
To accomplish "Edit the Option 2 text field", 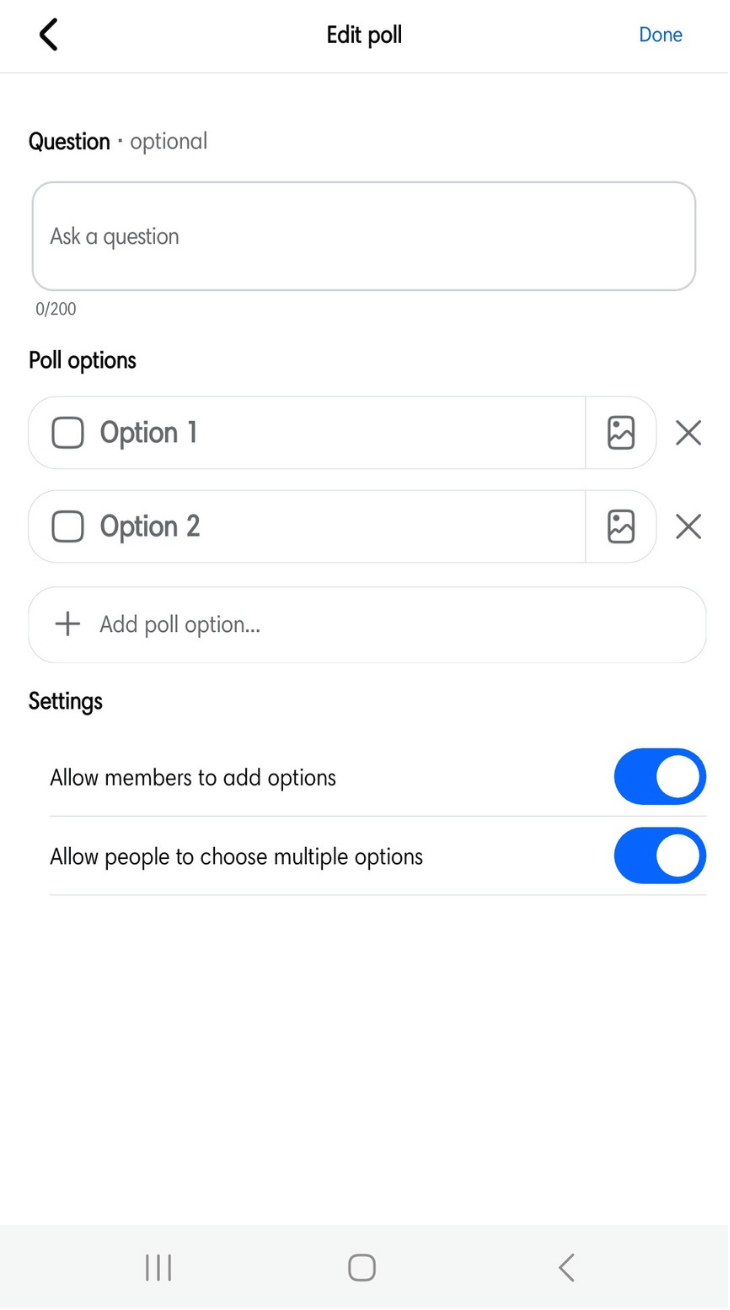I will click(x=330, y=527).
